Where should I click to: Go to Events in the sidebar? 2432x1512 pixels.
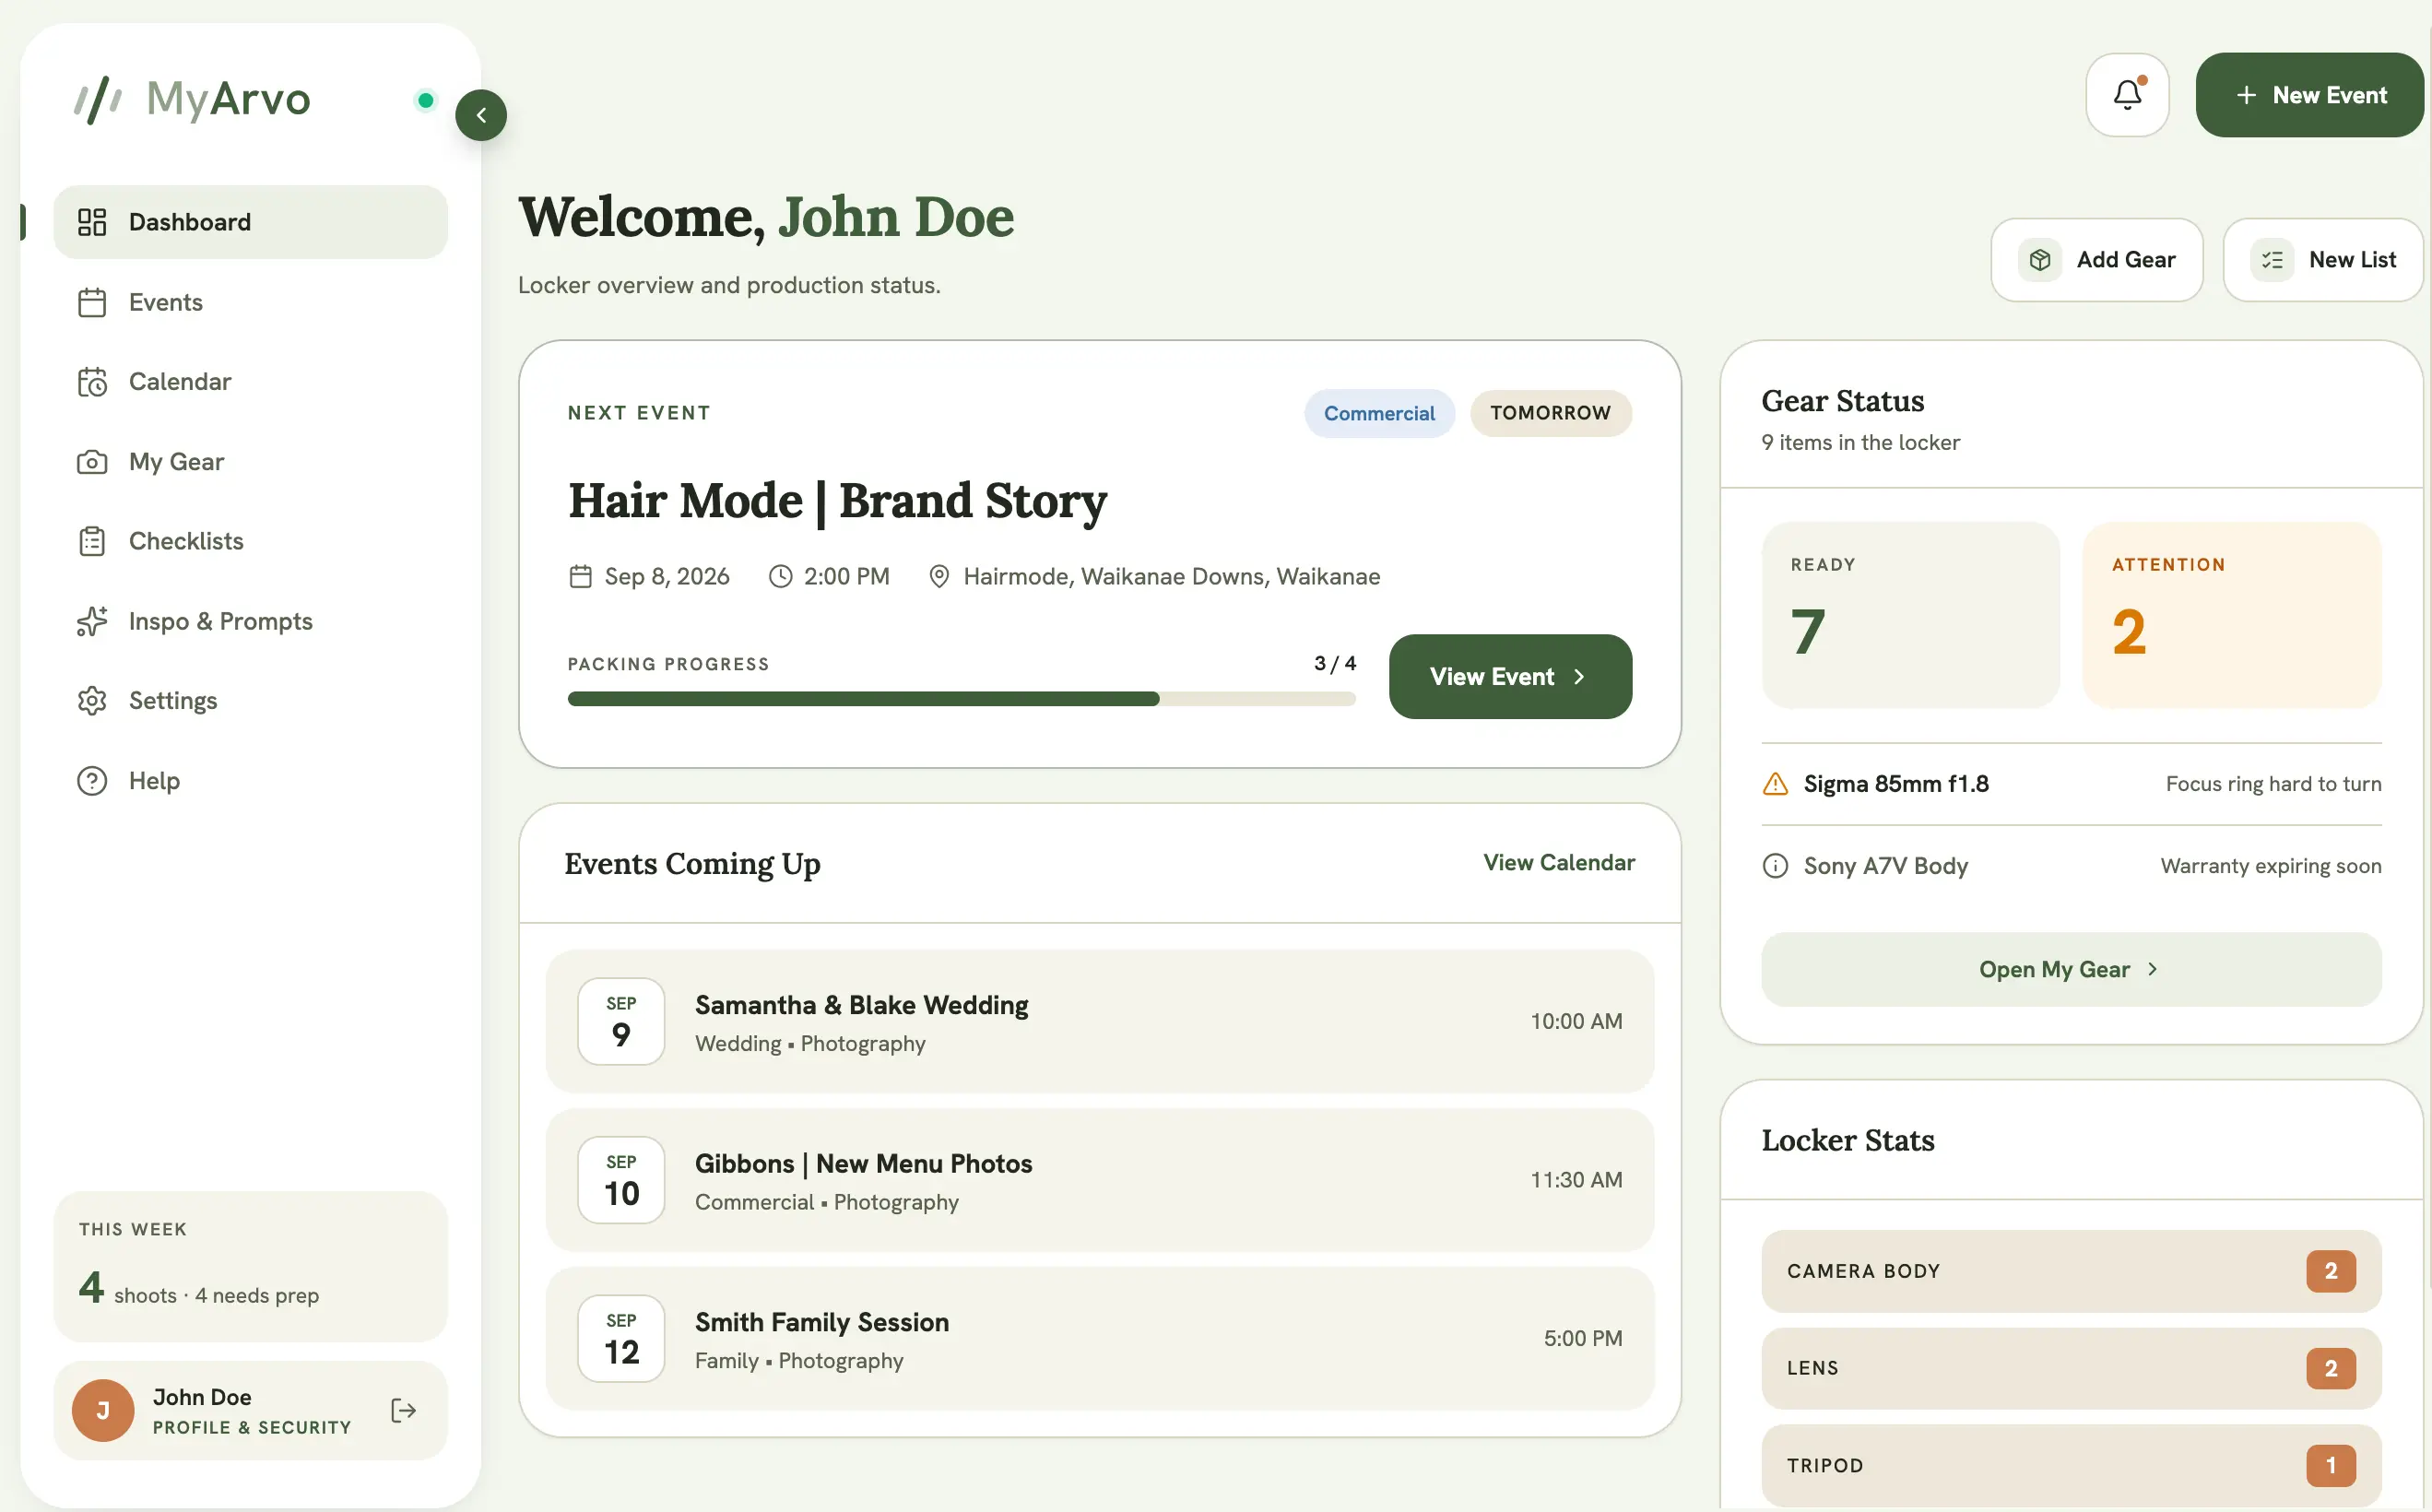point(251,302)
